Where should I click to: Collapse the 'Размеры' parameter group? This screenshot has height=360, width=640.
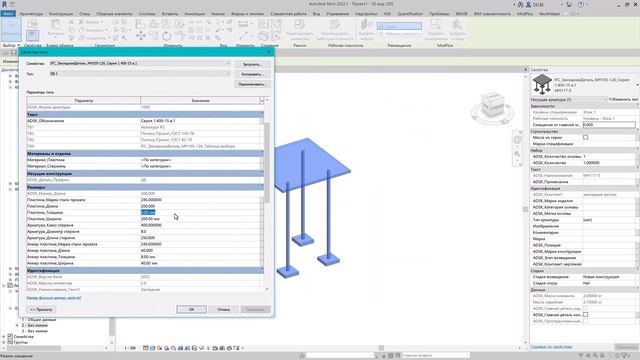[x=262, y=187]
